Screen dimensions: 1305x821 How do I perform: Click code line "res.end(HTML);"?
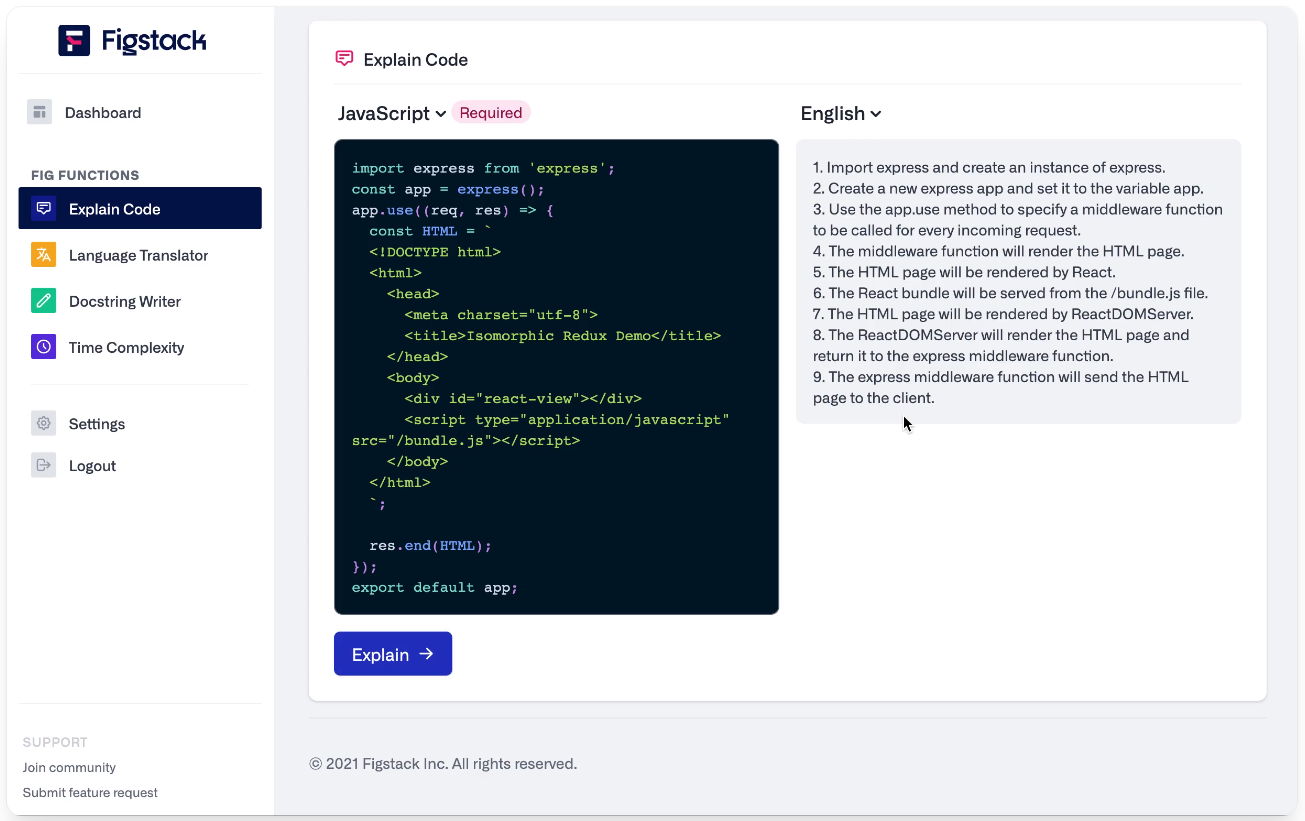(x=431, y=545)
